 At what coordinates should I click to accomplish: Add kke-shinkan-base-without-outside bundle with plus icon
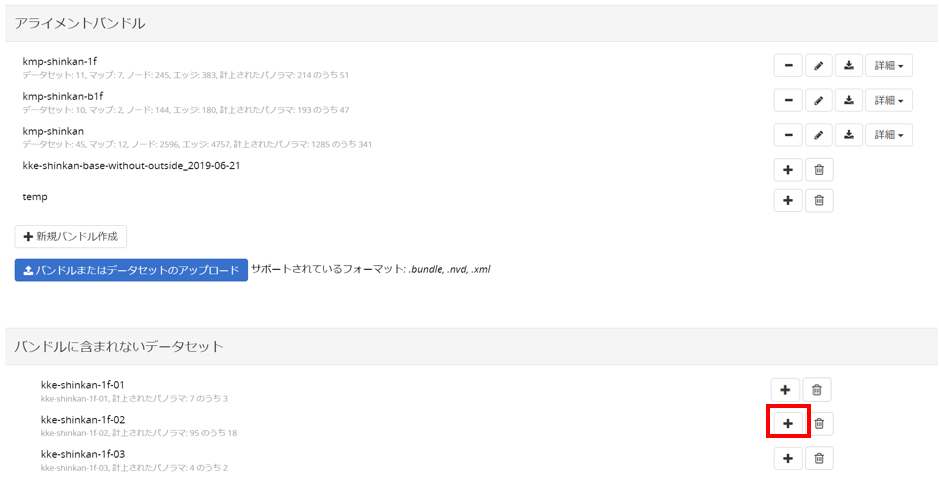(788, 170)
